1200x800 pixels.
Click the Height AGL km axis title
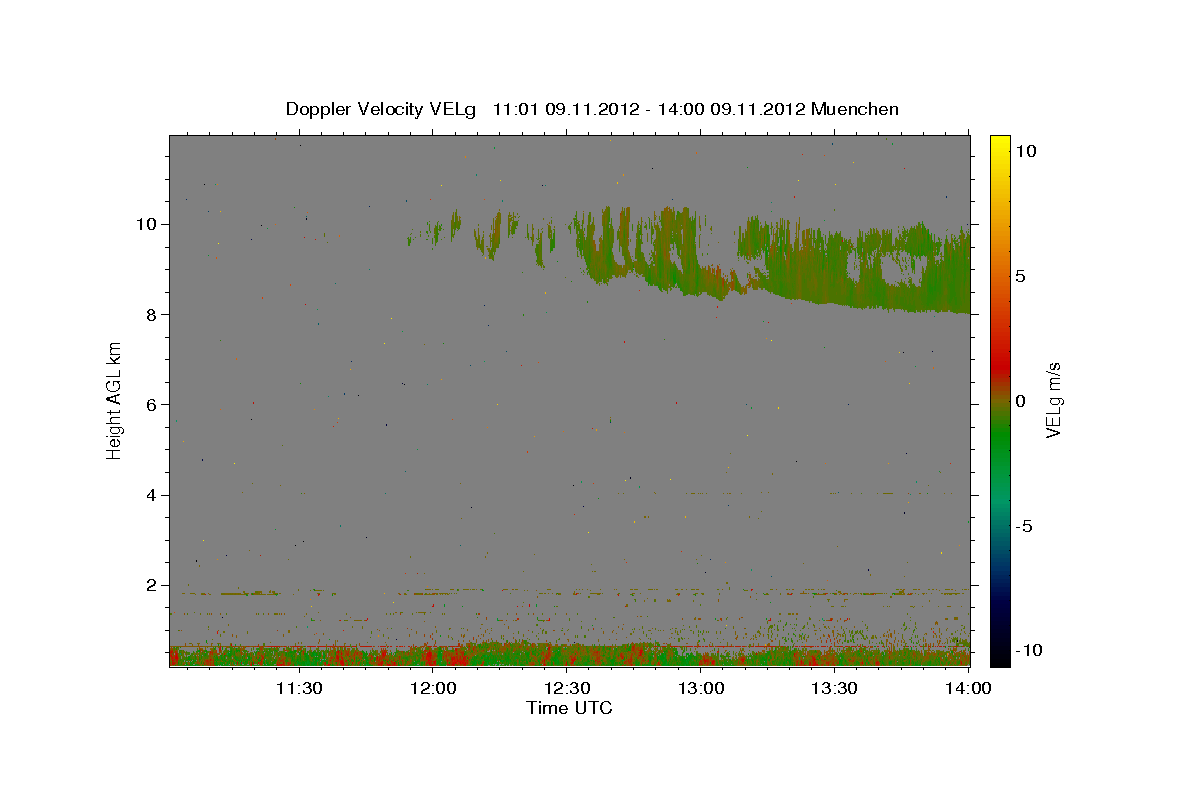(x=115, y=399)
